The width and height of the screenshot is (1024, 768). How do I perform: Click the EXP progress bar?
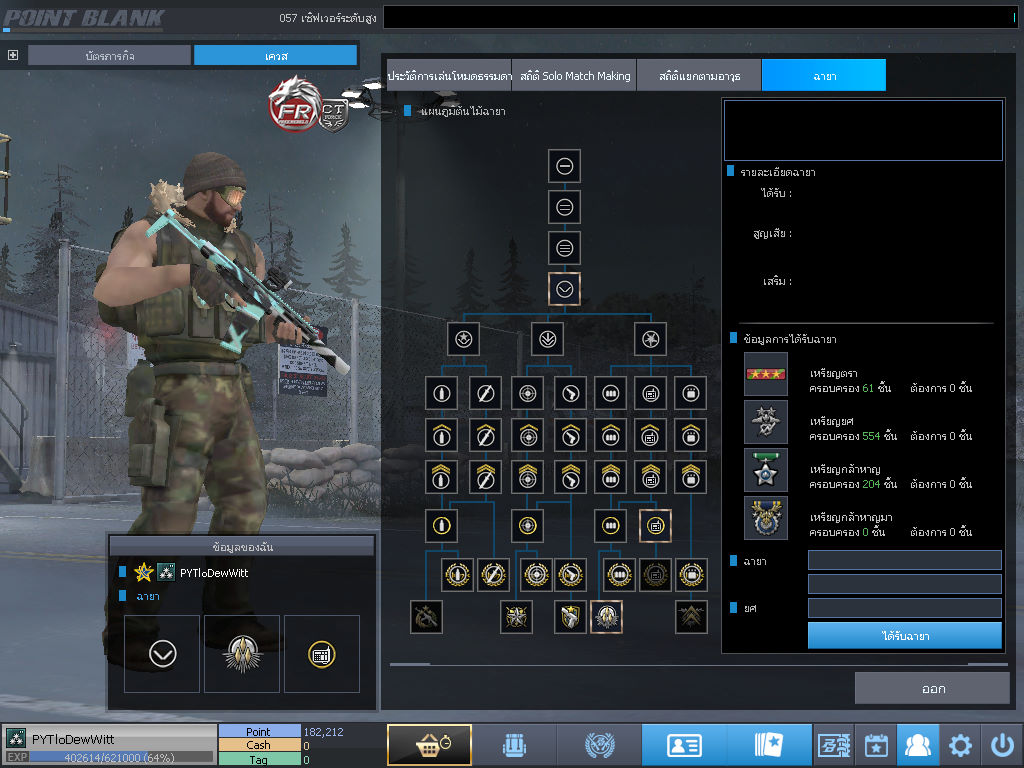[121, 757]
